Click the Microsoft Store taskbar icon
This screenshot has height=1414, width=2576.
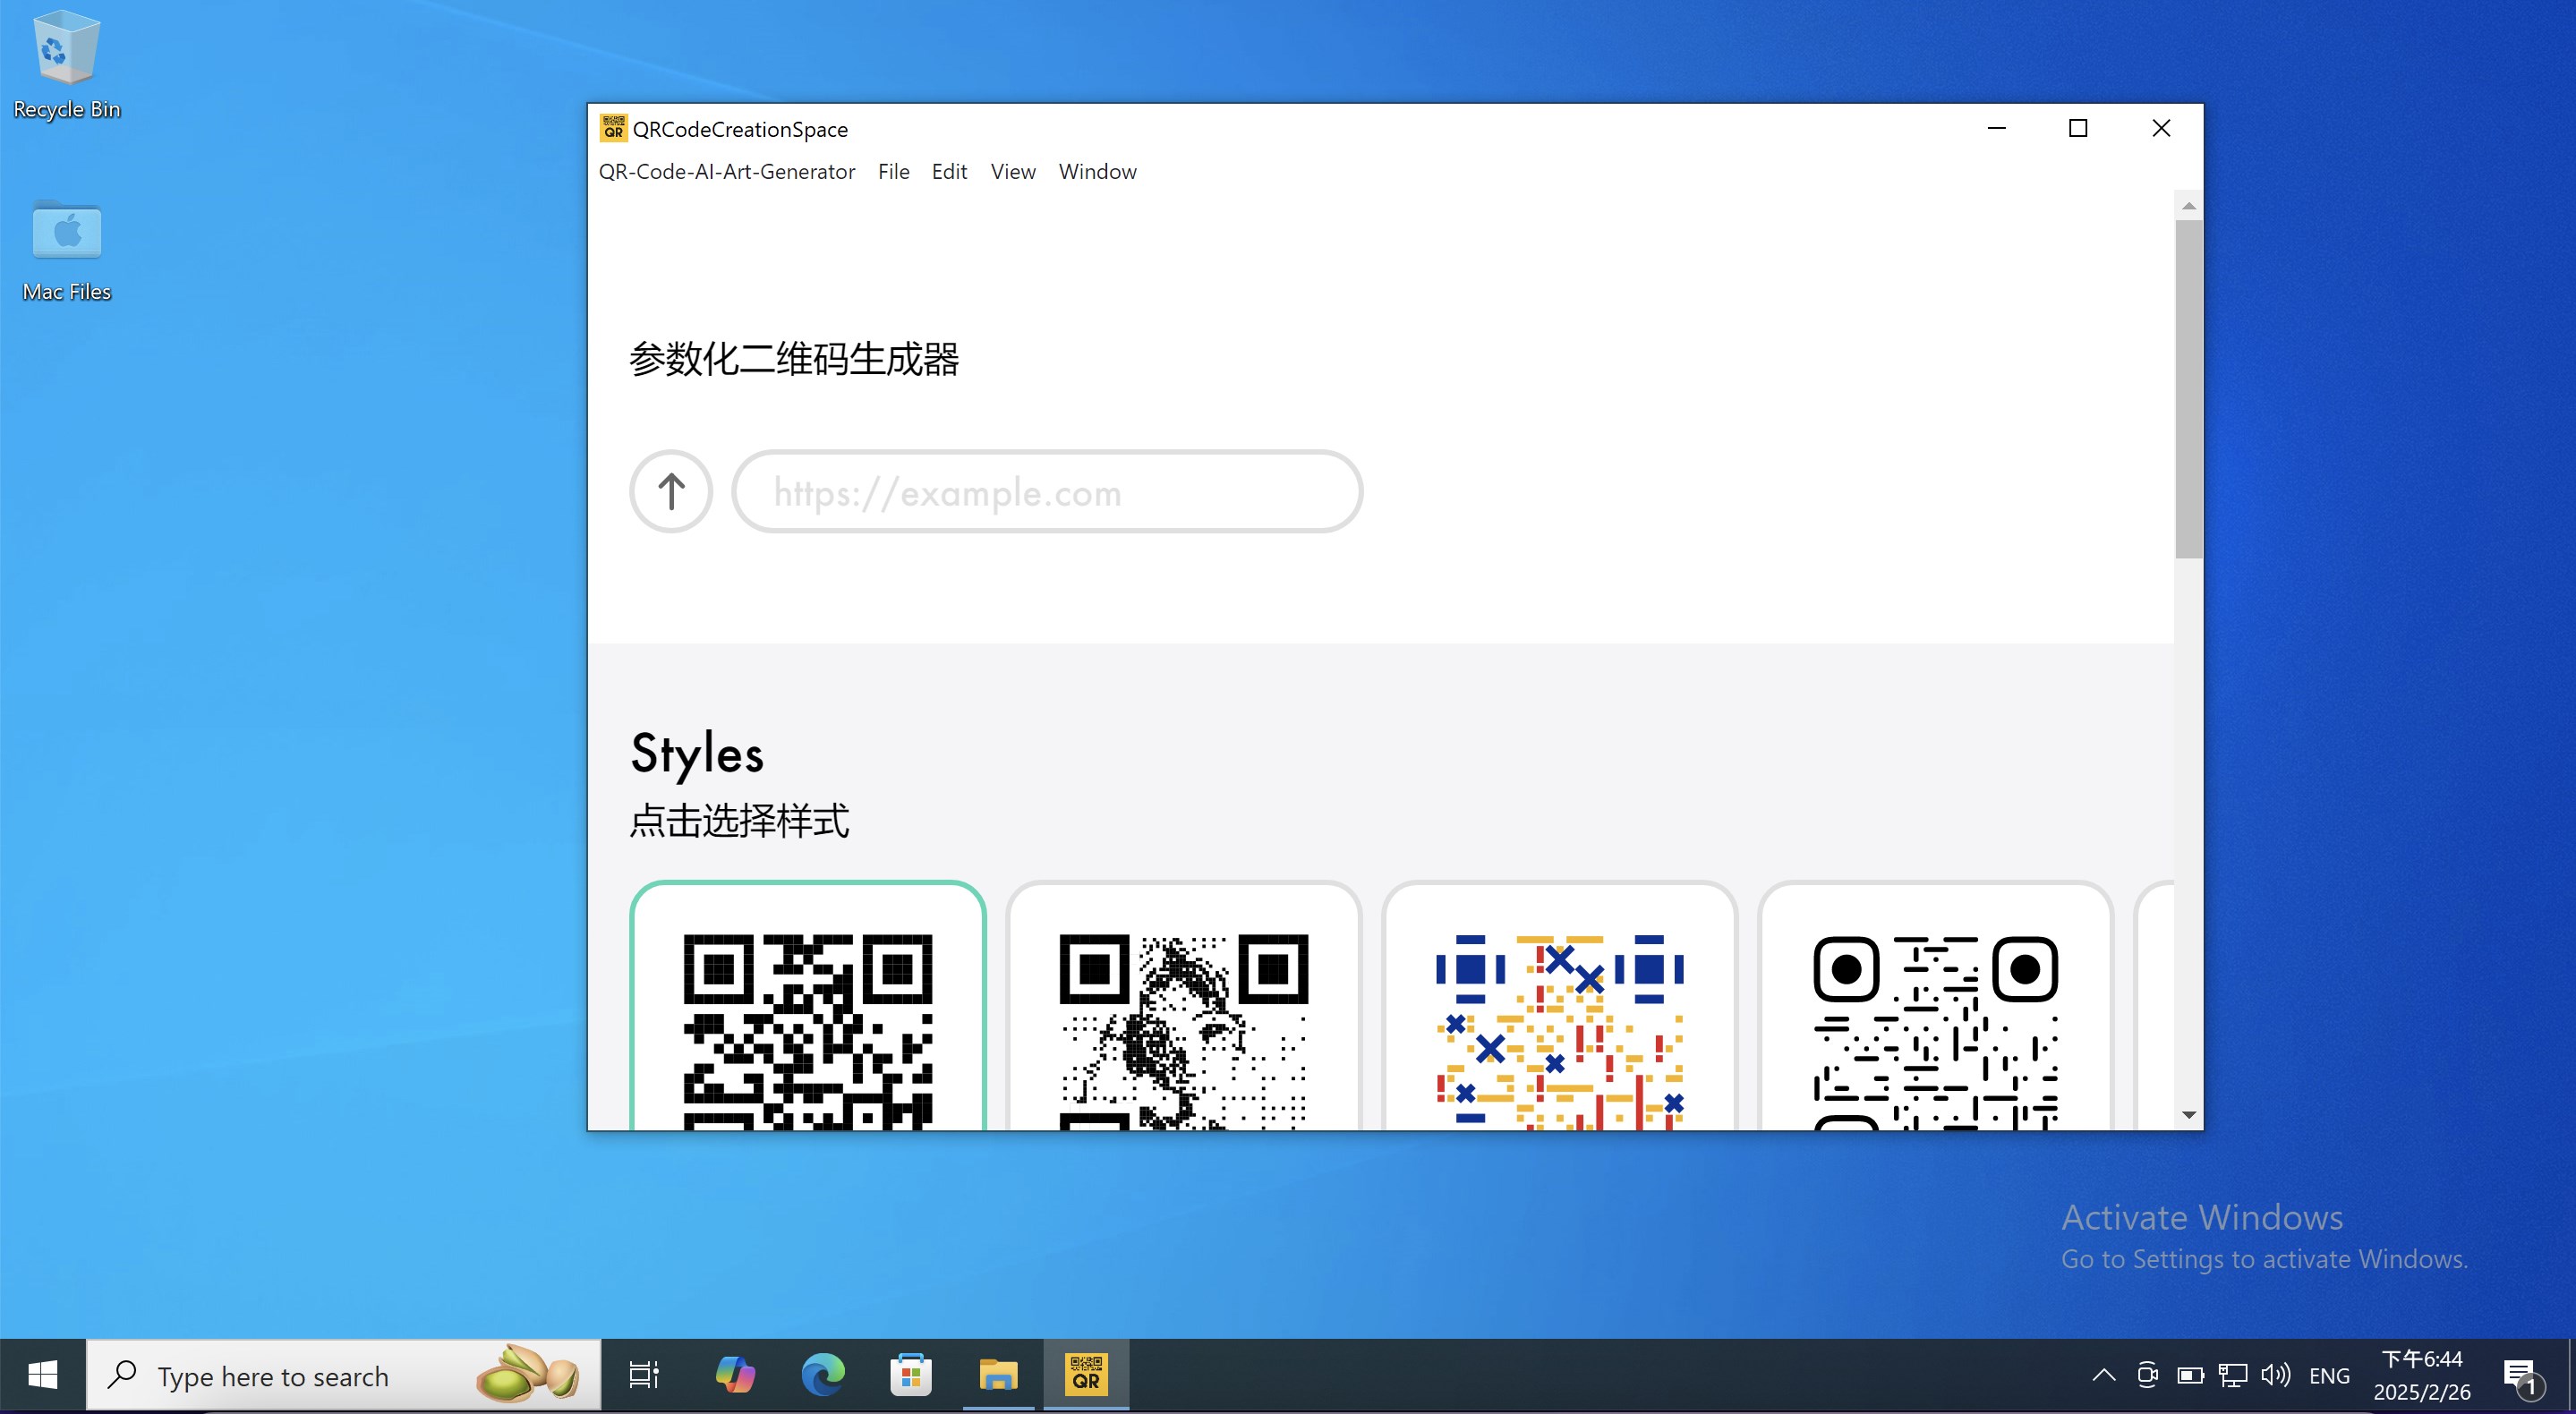coord(910,1375)
